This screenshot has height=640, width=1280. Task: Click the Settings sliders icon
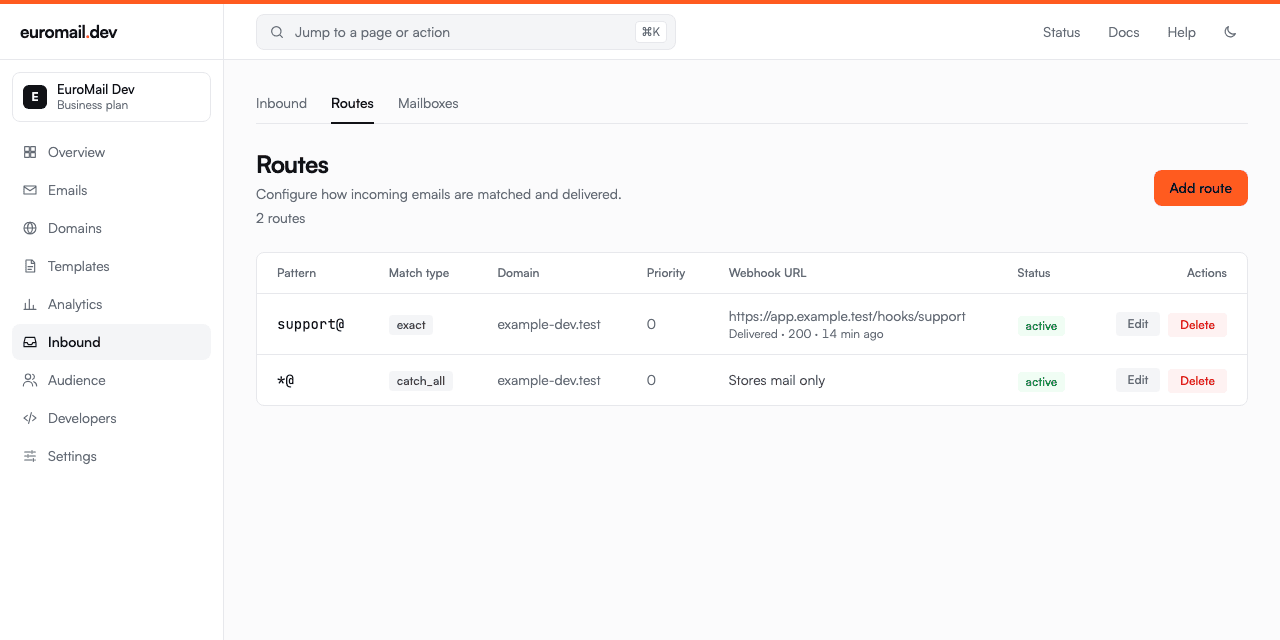[30, 456]
